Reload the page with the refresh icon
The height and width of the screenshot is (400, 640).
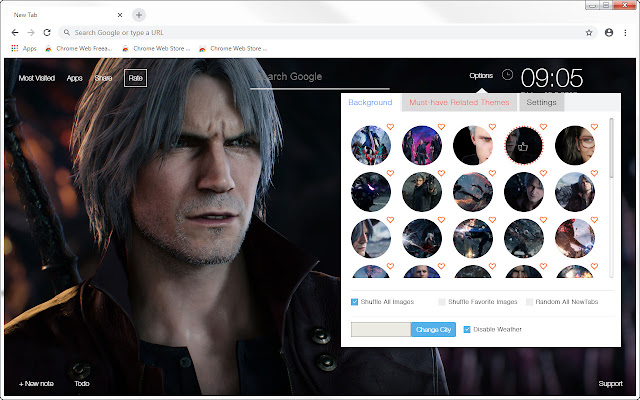(x=47, y=33)
